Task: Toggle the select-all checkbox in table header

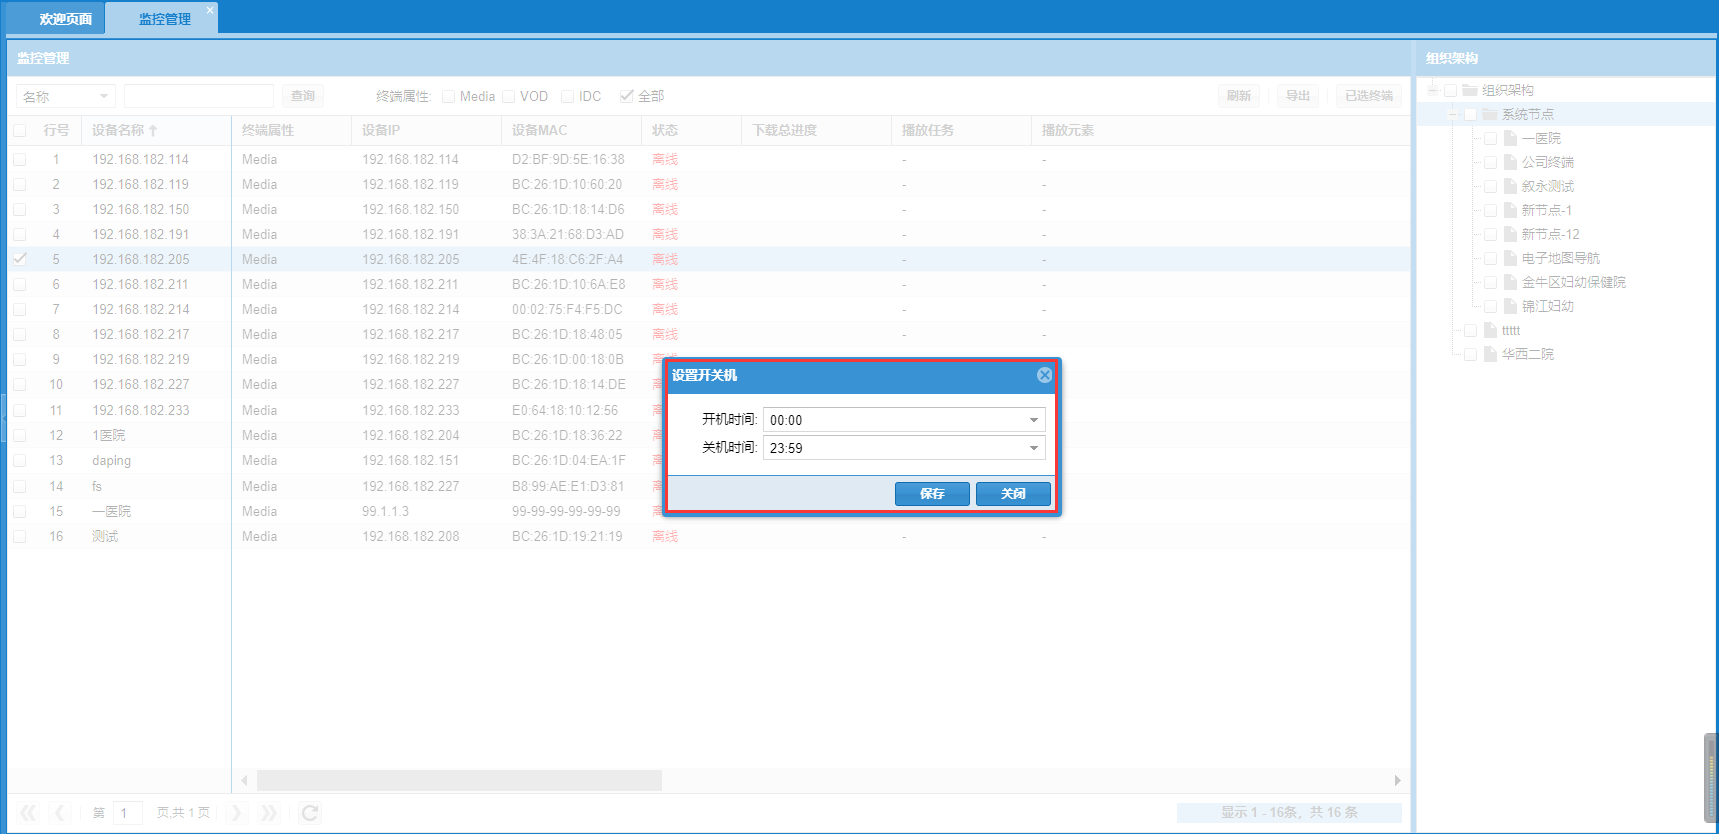Action: pyautogui.click(x=19, y=131)
